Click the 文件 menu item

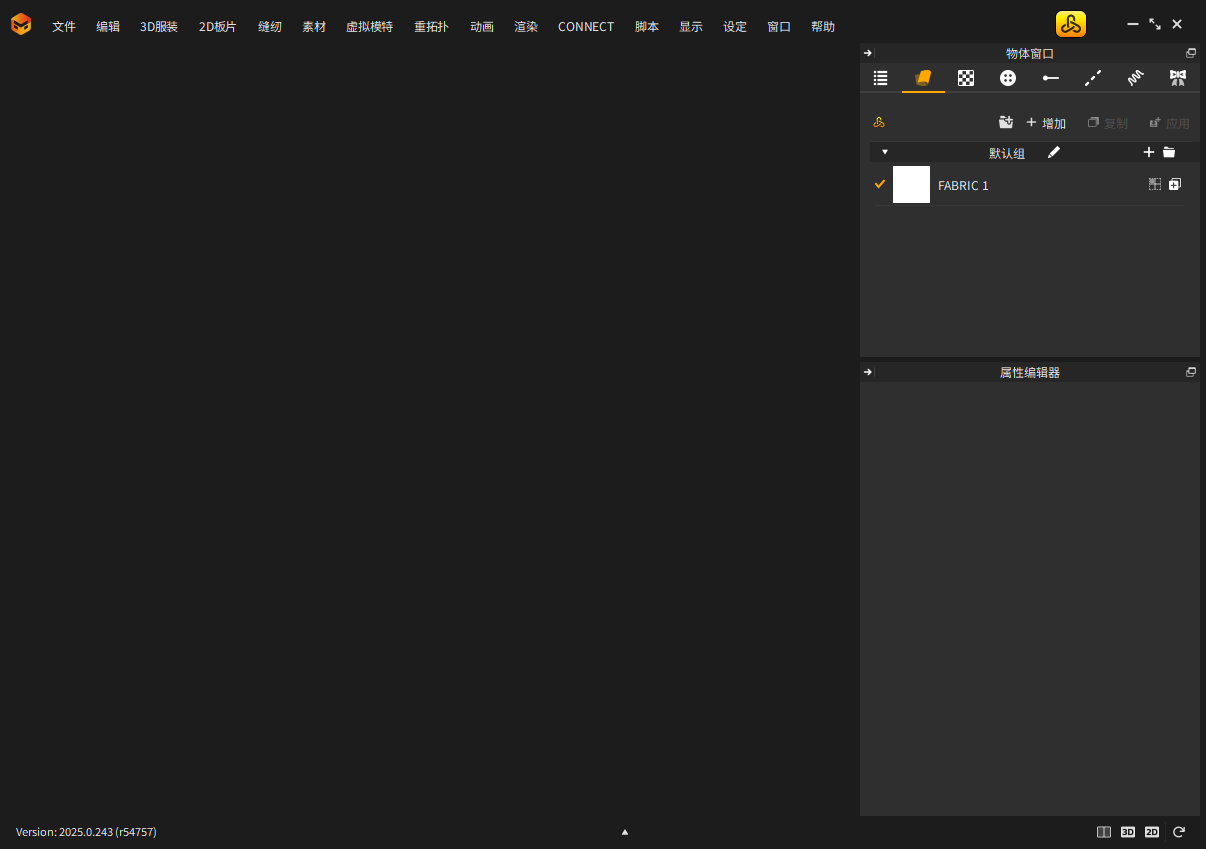point(64,27)
